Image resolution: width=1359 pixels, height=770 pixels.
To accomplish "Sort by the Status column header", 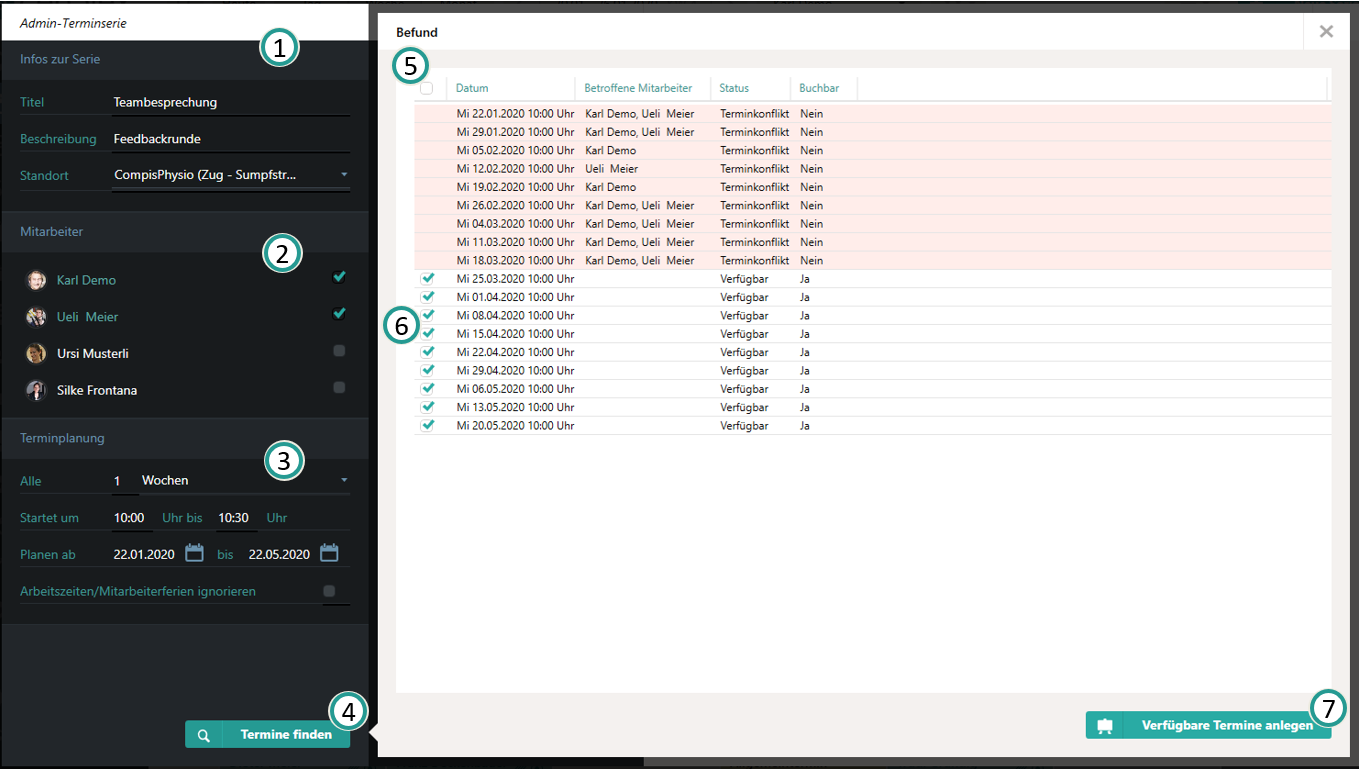I will (734, 88).
